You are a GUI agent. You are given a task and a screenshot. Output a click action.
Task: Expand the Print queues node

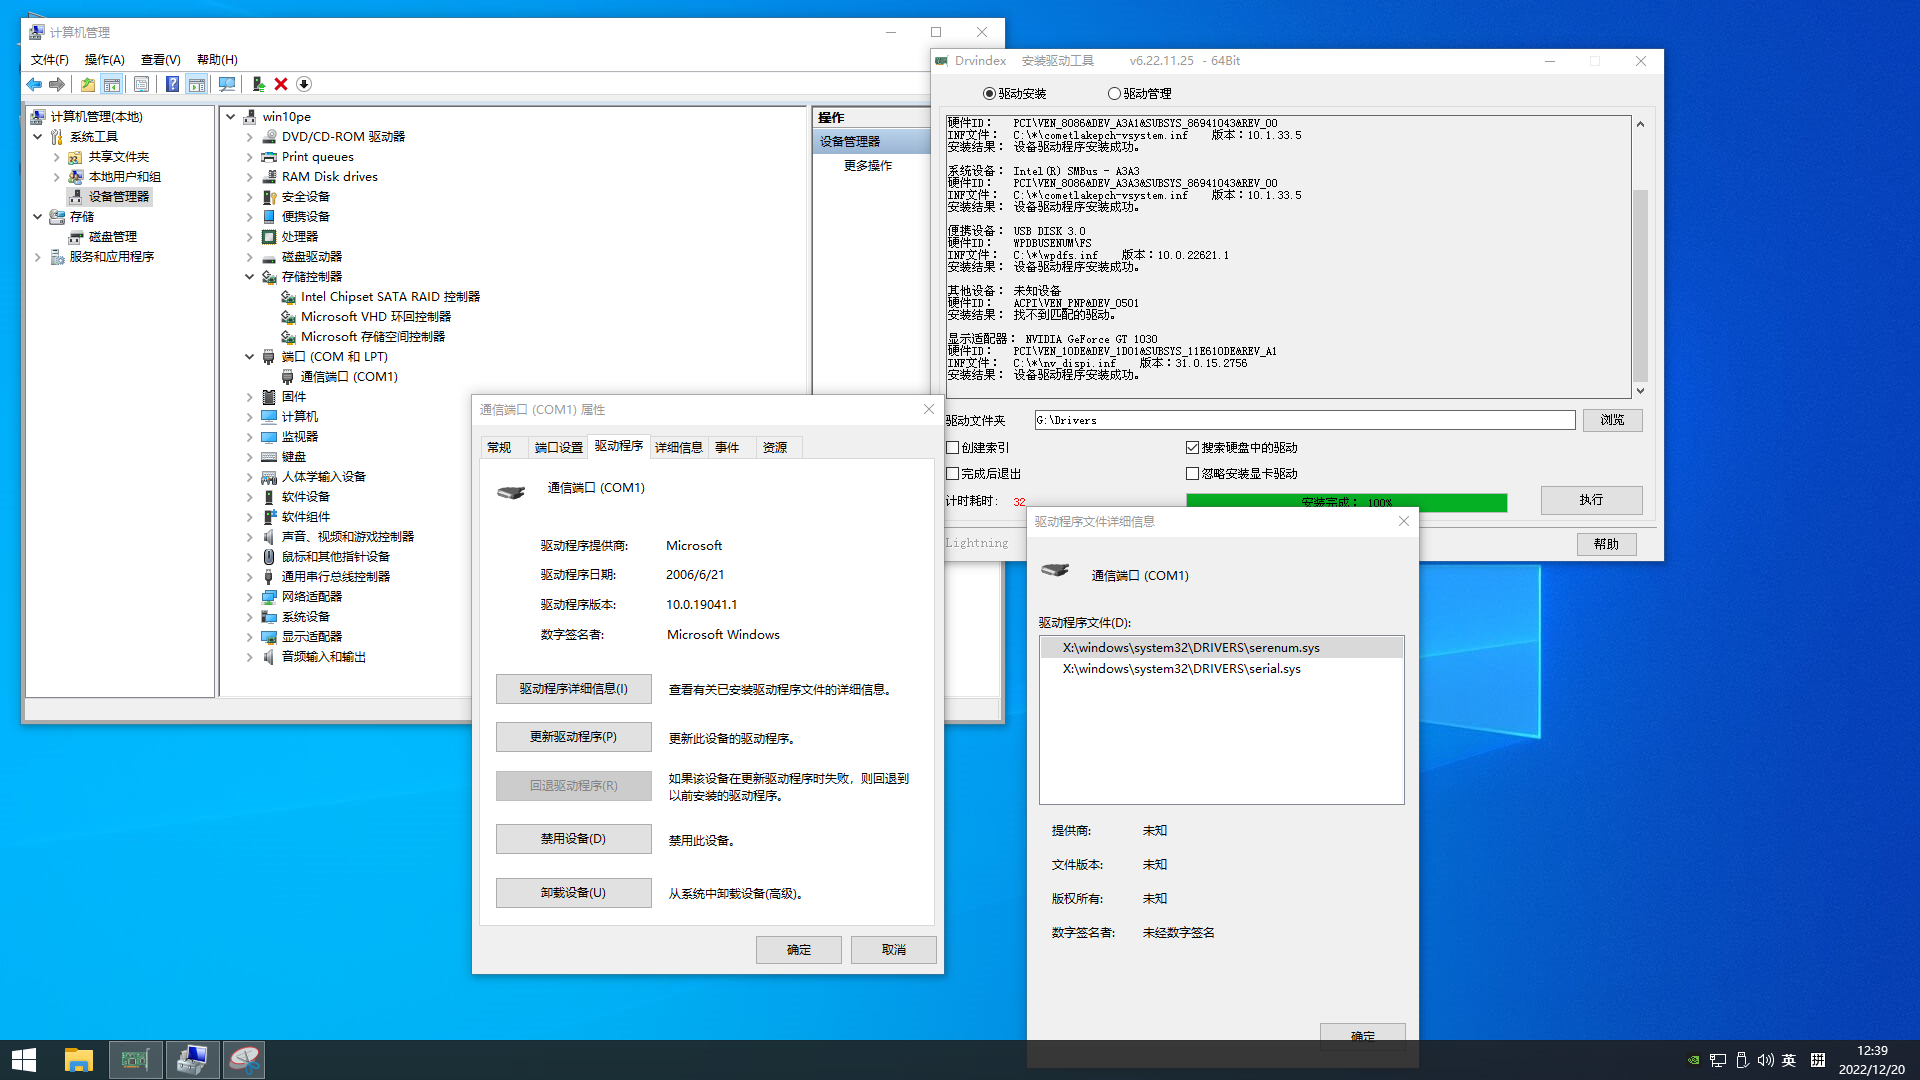(x=250, y=157)
